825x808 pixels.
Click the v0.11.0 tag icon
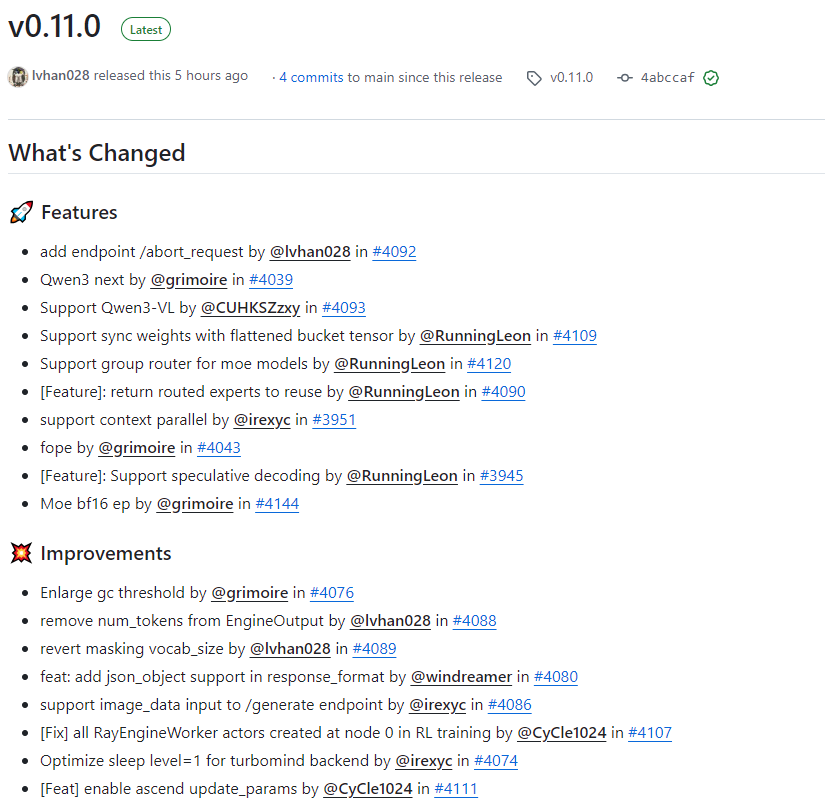point(535,78)
